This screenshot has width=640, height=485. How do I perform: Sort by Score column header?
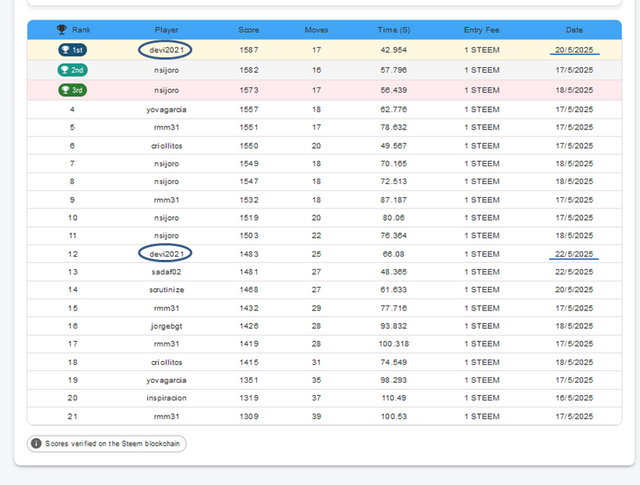coord(249,30)
